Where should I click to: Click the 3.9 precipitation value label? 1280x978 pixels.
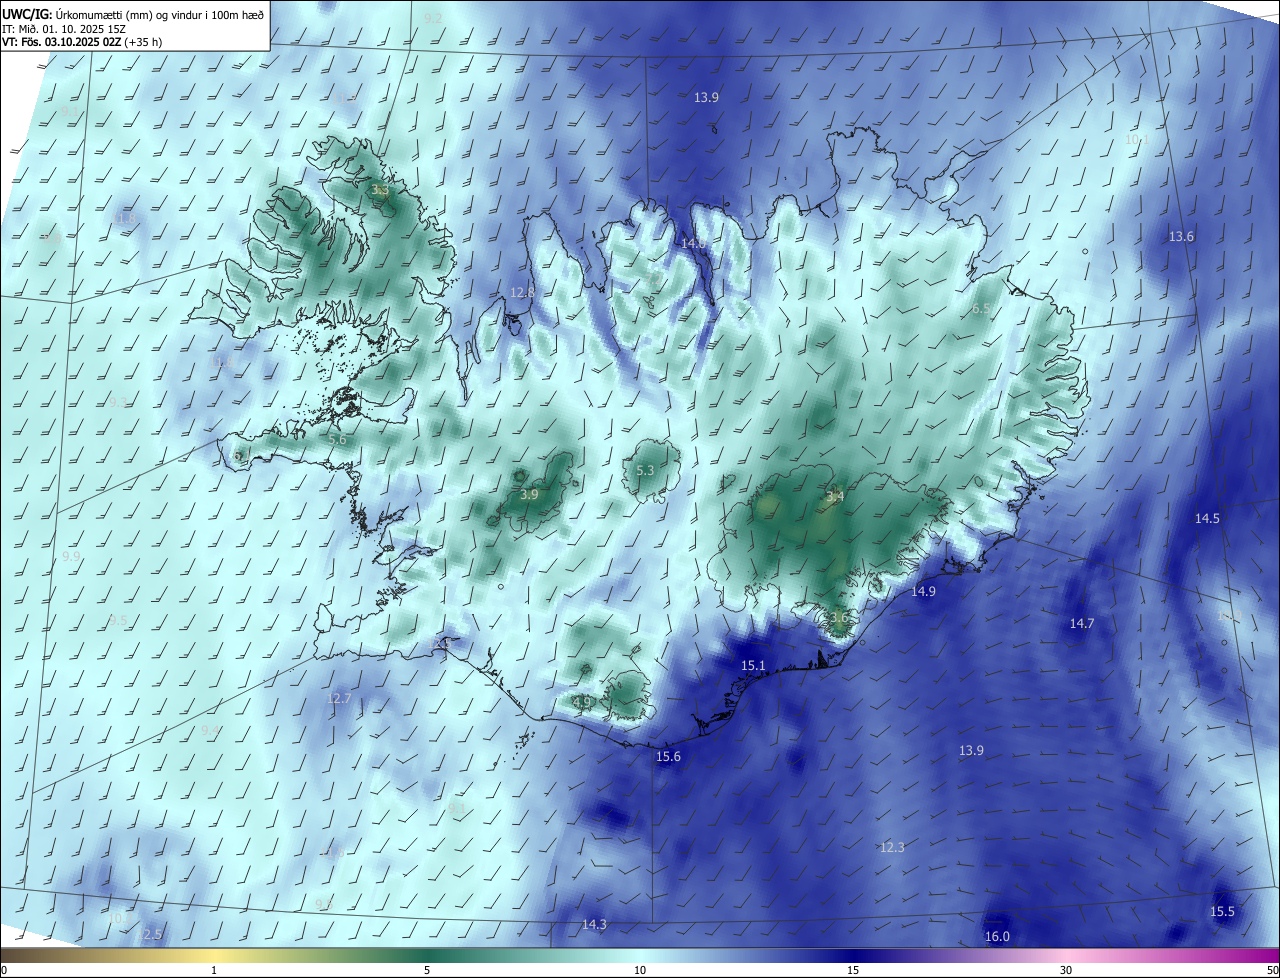click(x=529, y=494)
